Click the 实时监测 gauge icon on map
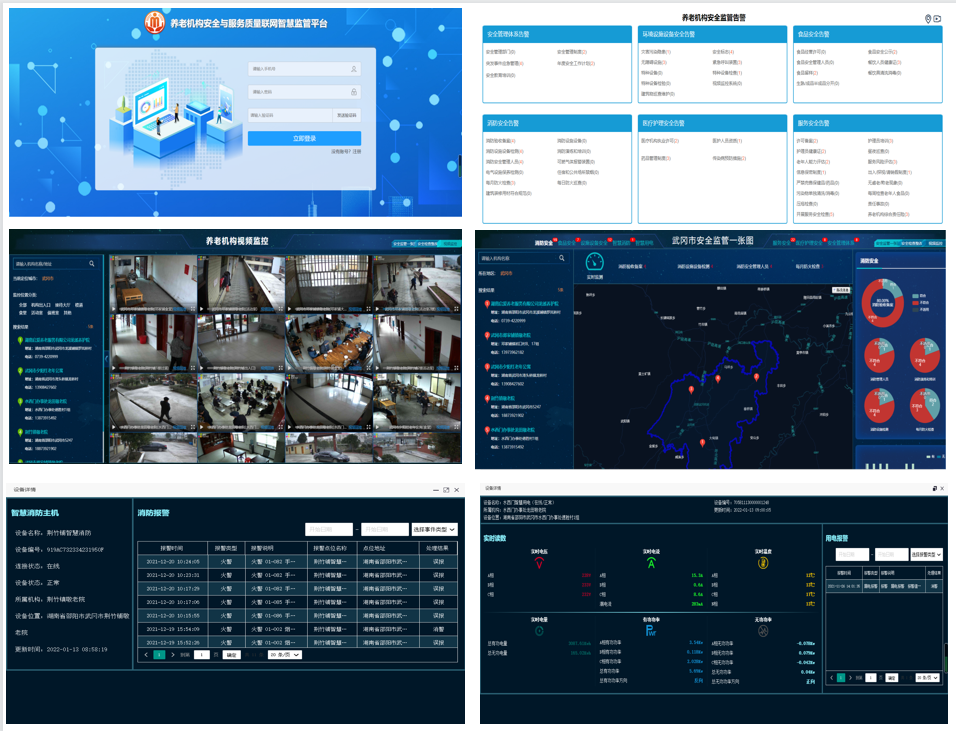 coord(596,263)
